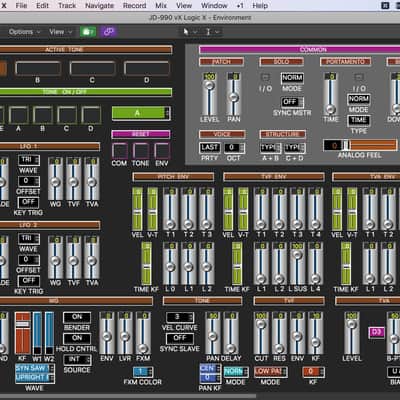Click the orange WG KF slider
Viewport: 400px width, 400px height.
coord(23,333)
